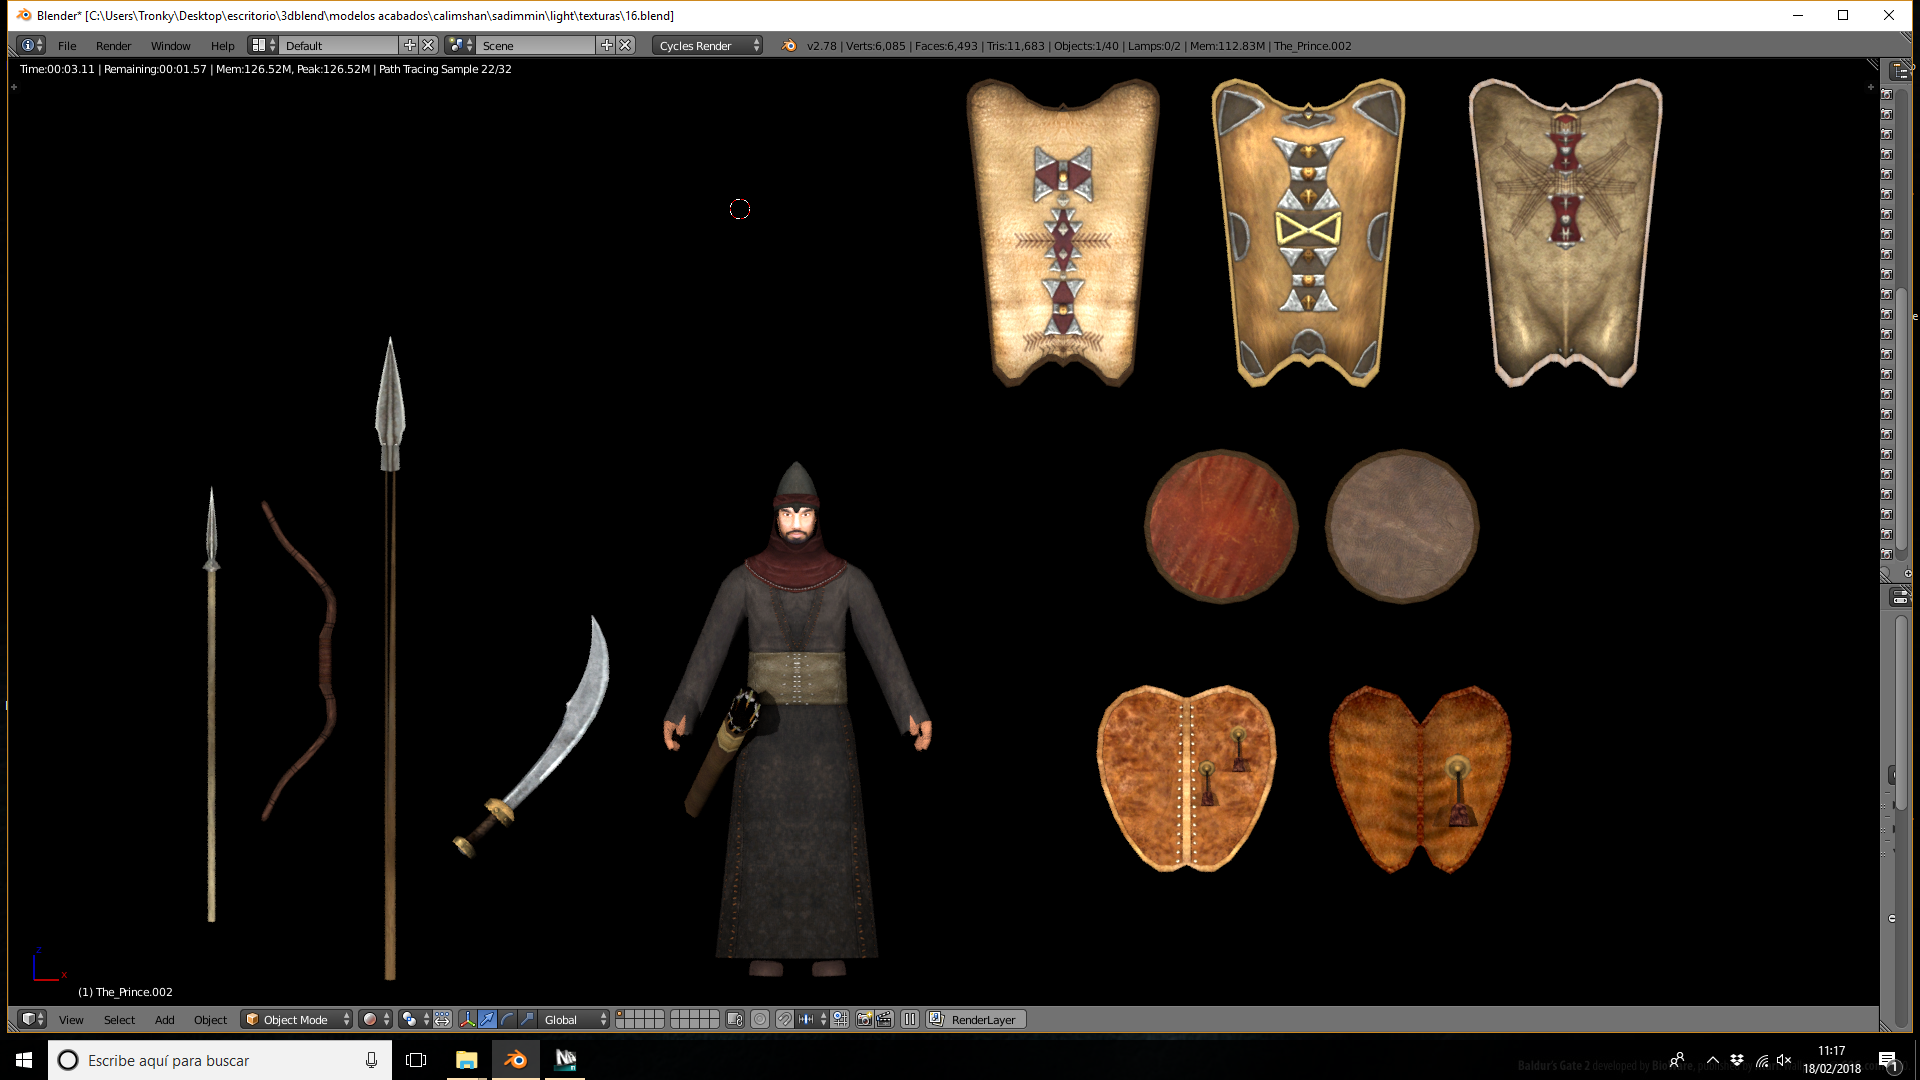This screenshot has height=1080, width=1920.
Task: Click the add new scene plus icon
Action: [x=606, y=45]
